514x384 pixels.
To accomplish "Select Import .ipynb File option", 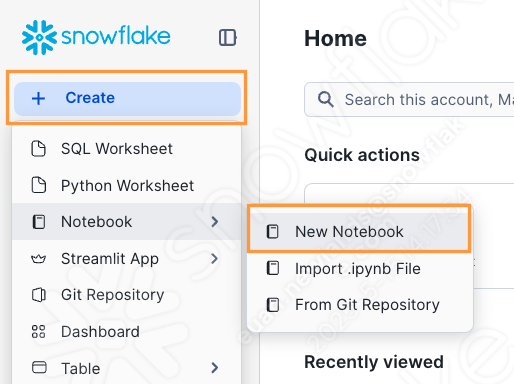I will click(360, 269).
